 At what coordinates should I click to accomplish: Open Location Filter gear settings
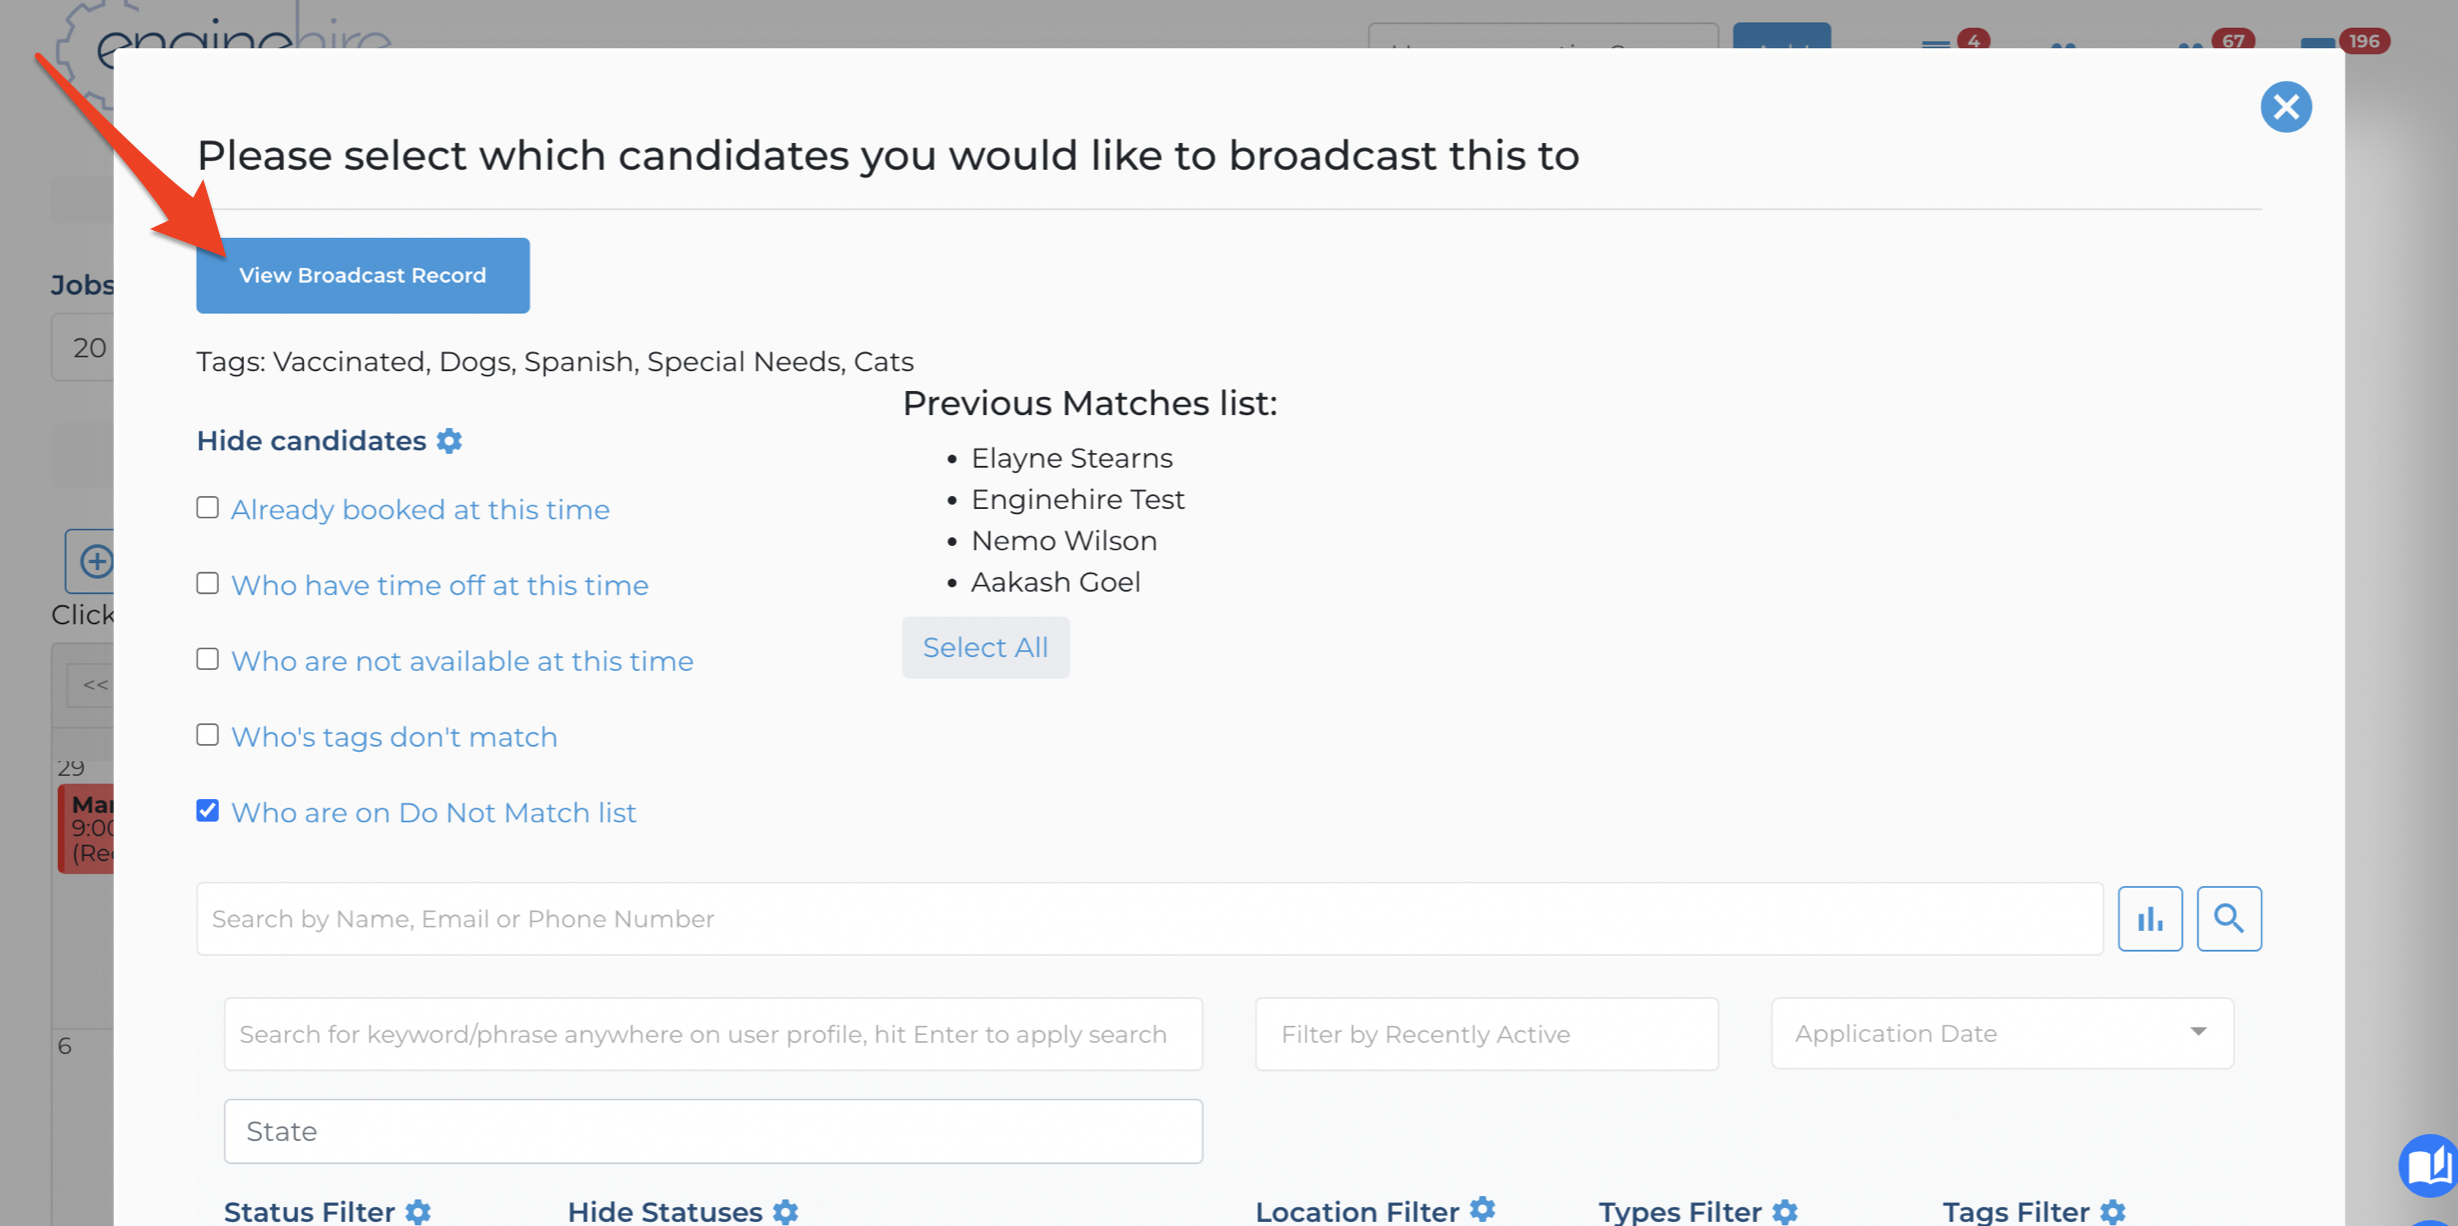tap(1482, 1210)
